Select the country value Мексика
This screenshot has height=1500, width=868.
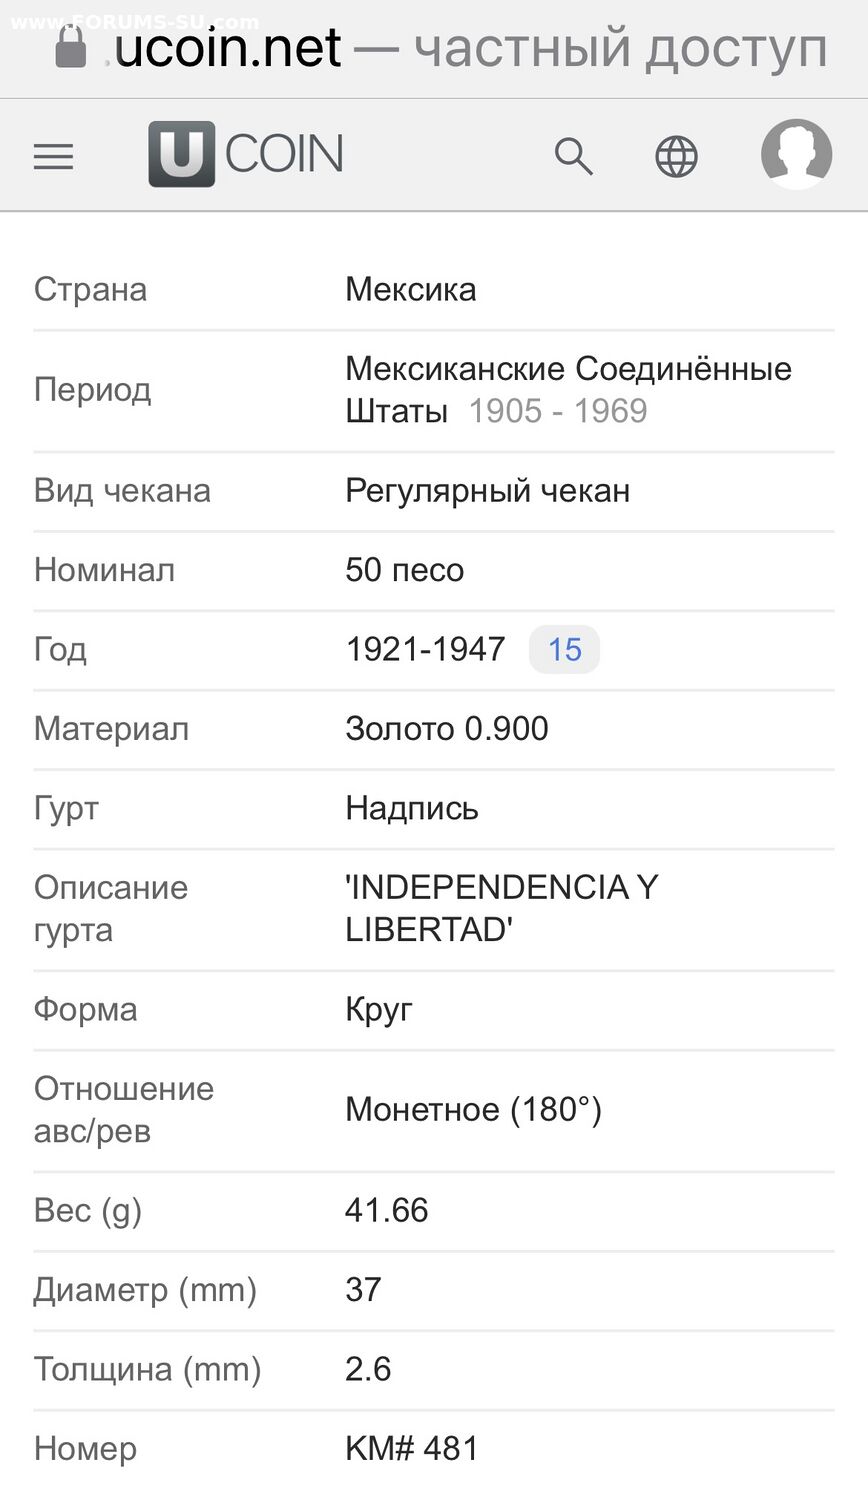[x=410, y=290]
